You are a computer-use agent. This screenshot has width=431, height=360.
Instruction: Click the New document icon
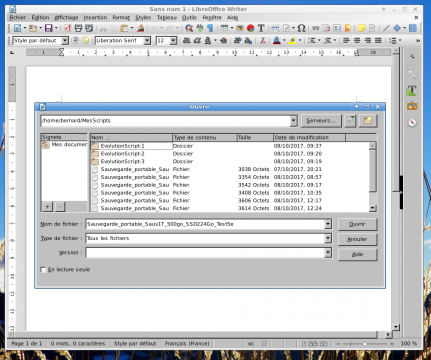[x=17, y=28]
